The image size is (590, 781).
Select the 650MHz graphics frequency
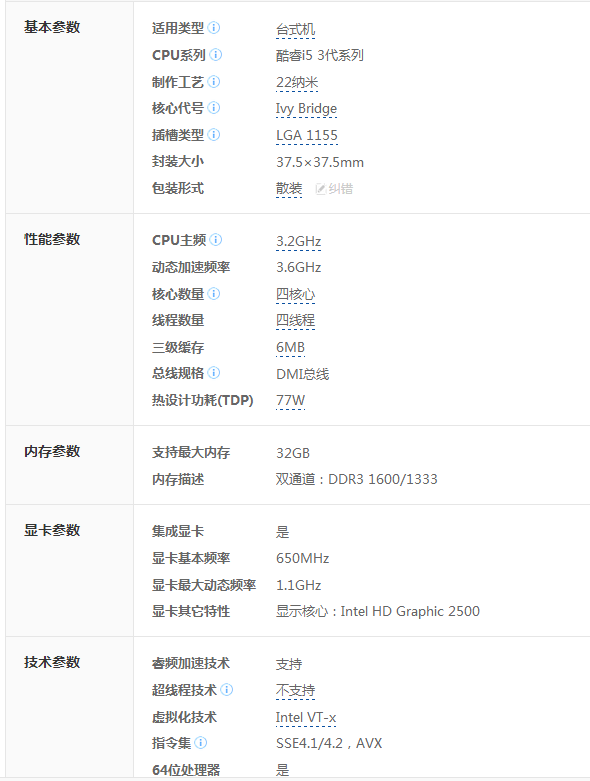pyautogui.click(x=302, y=558)
